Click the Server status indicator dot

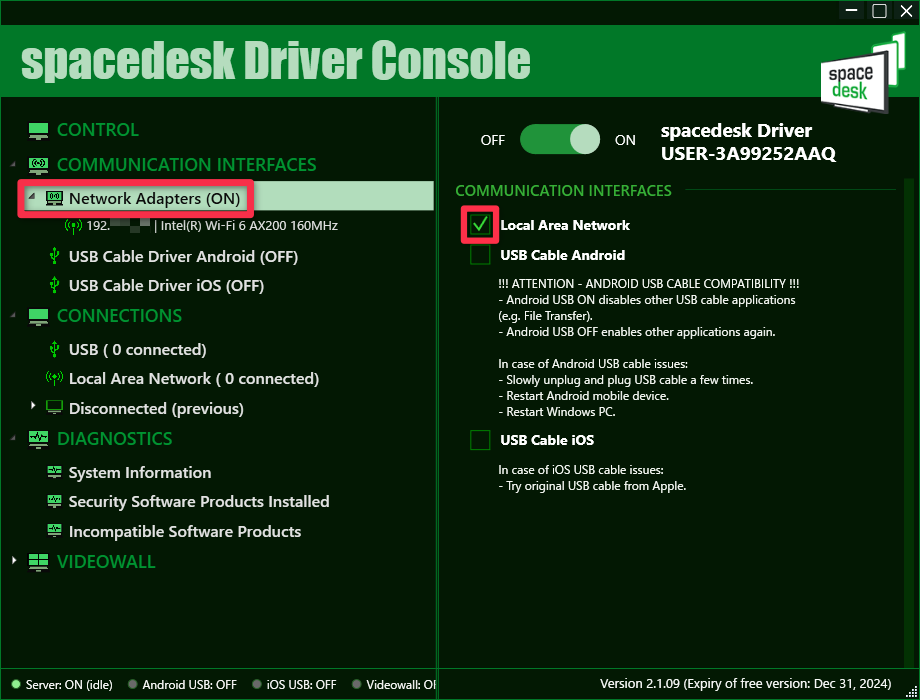(x=16, y=684)
